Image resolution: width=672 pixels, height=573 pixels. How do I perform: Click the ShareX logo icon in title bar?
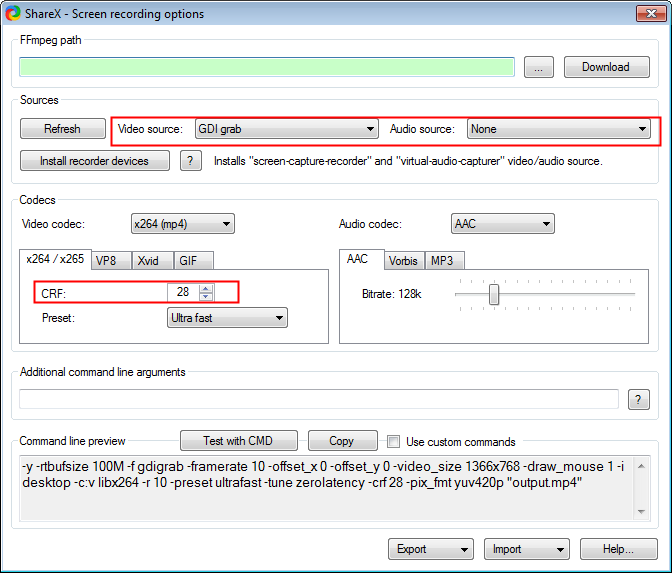13,13
